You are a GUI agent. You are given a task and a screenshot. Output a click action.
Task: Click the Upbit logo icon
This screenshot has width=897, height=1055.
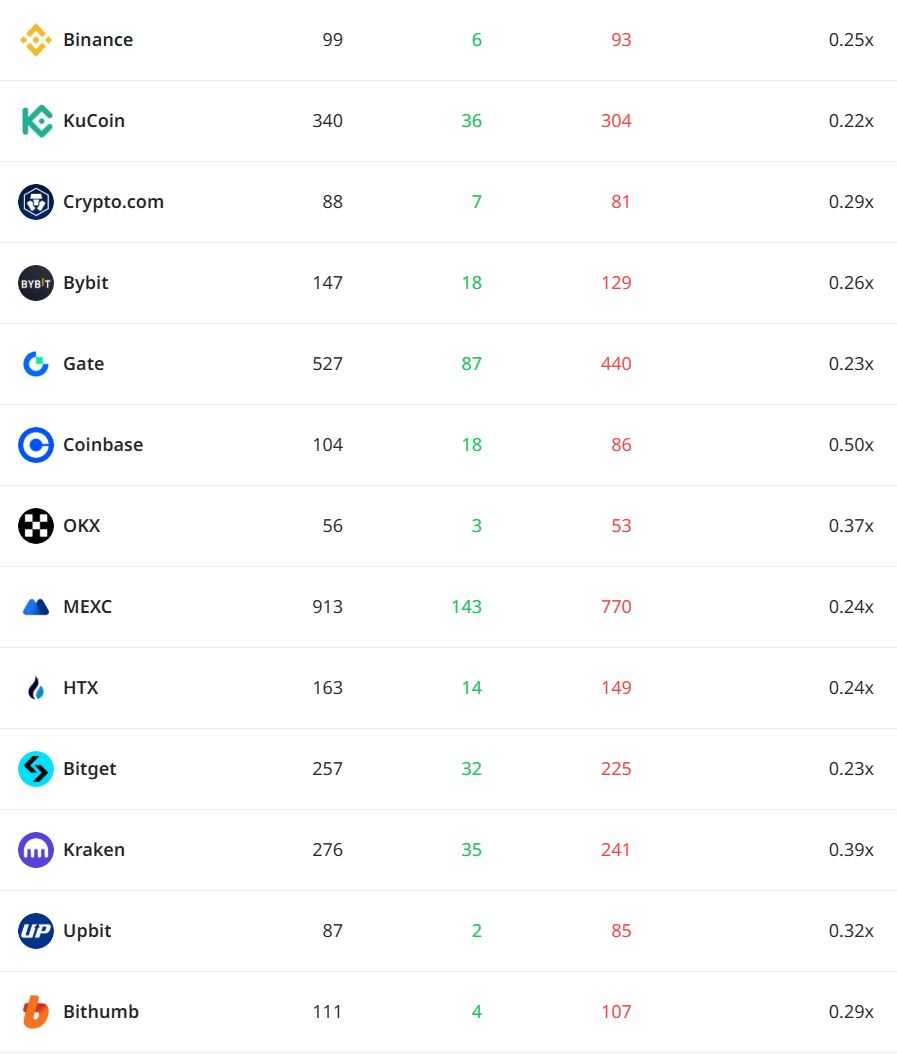point(36,931)
